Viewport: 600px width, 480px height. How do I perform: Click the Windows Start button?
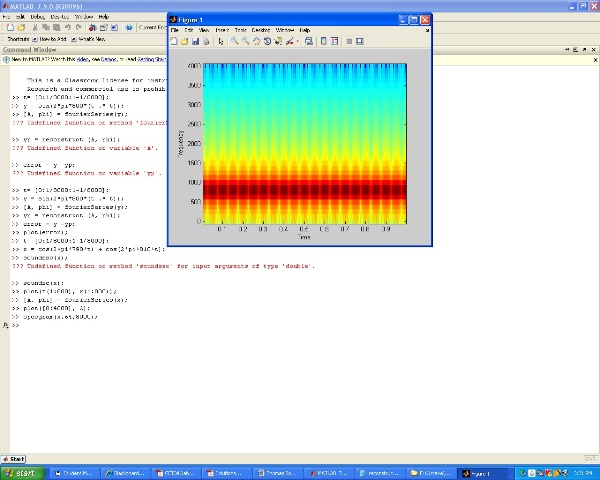[x=20, y=472]
